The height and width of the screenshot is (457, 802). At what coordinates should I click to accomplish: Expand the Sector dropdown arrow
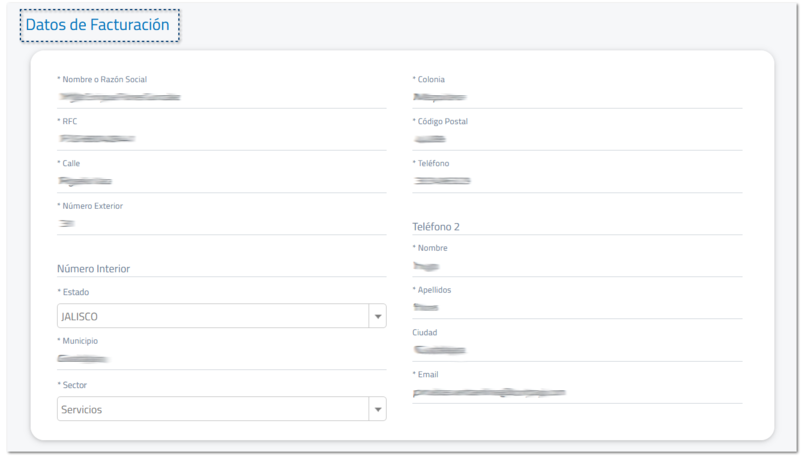[x=377, y=409]
